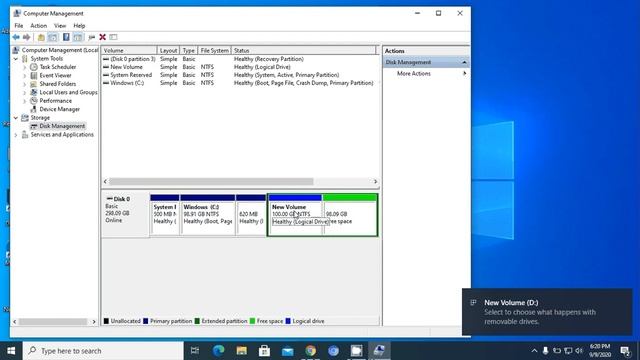
Task: Expand the Services and Applications branch
Action: 16,135
